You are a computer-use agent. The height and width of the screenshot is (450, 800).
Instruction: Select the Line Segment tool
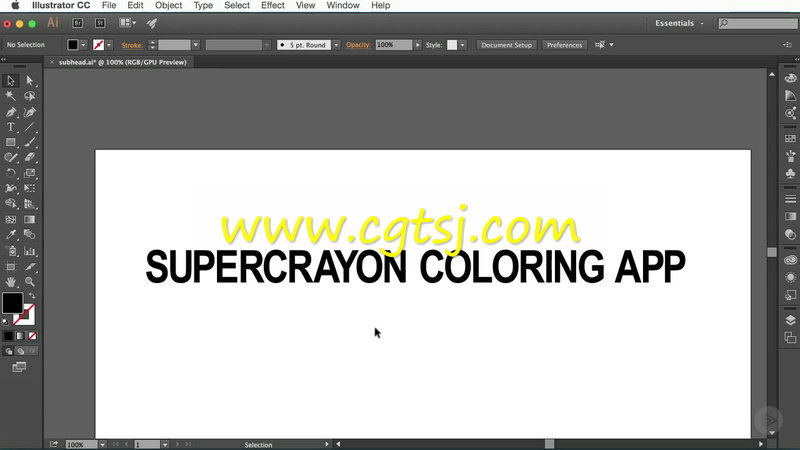point(30,127)
